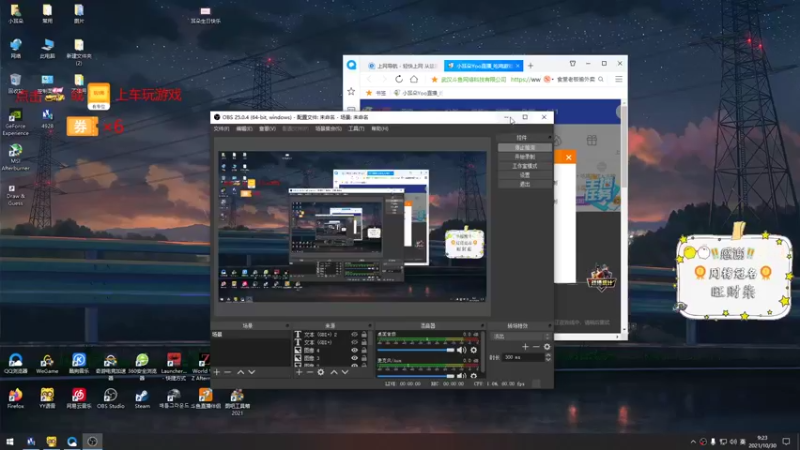Click the gift icon in browser page

click(591, 140)
